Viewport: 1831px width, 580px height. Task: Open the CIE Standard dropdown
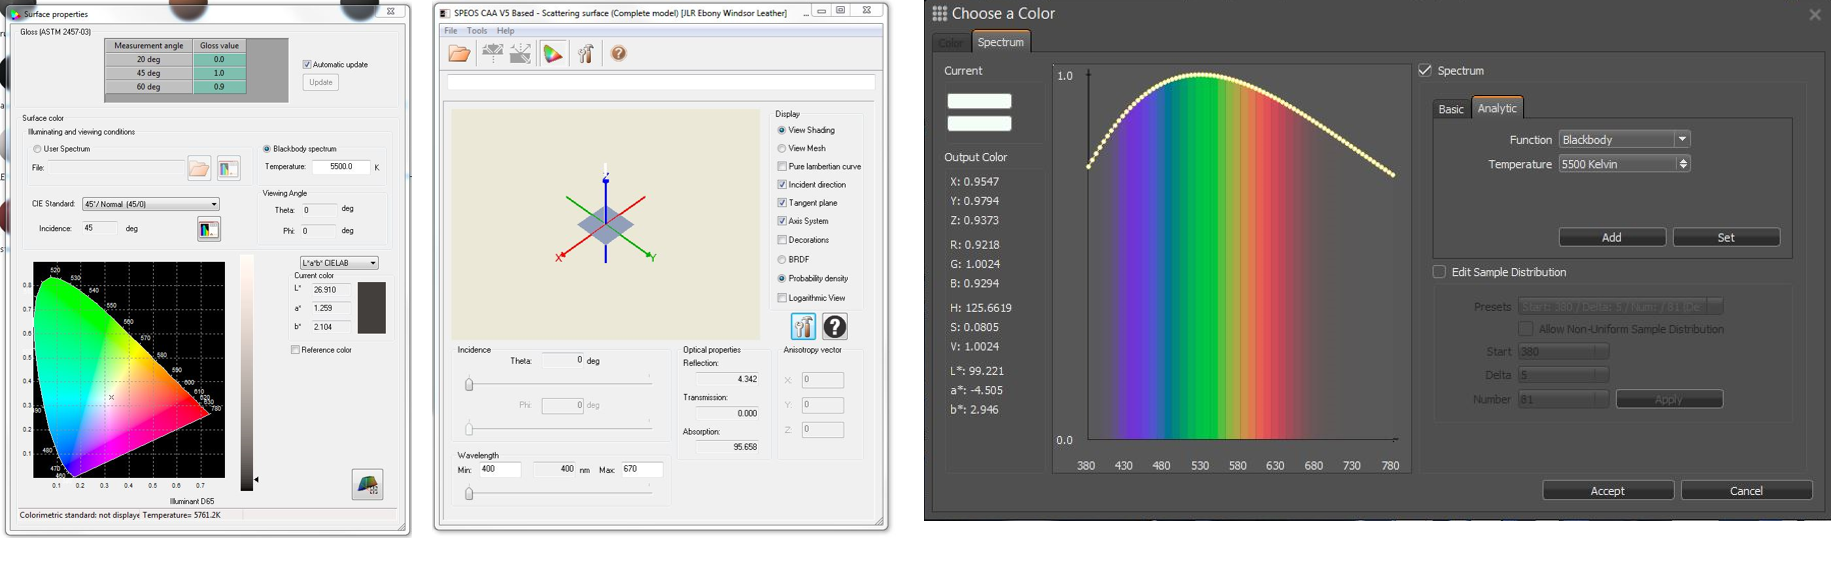click(151, 204)
